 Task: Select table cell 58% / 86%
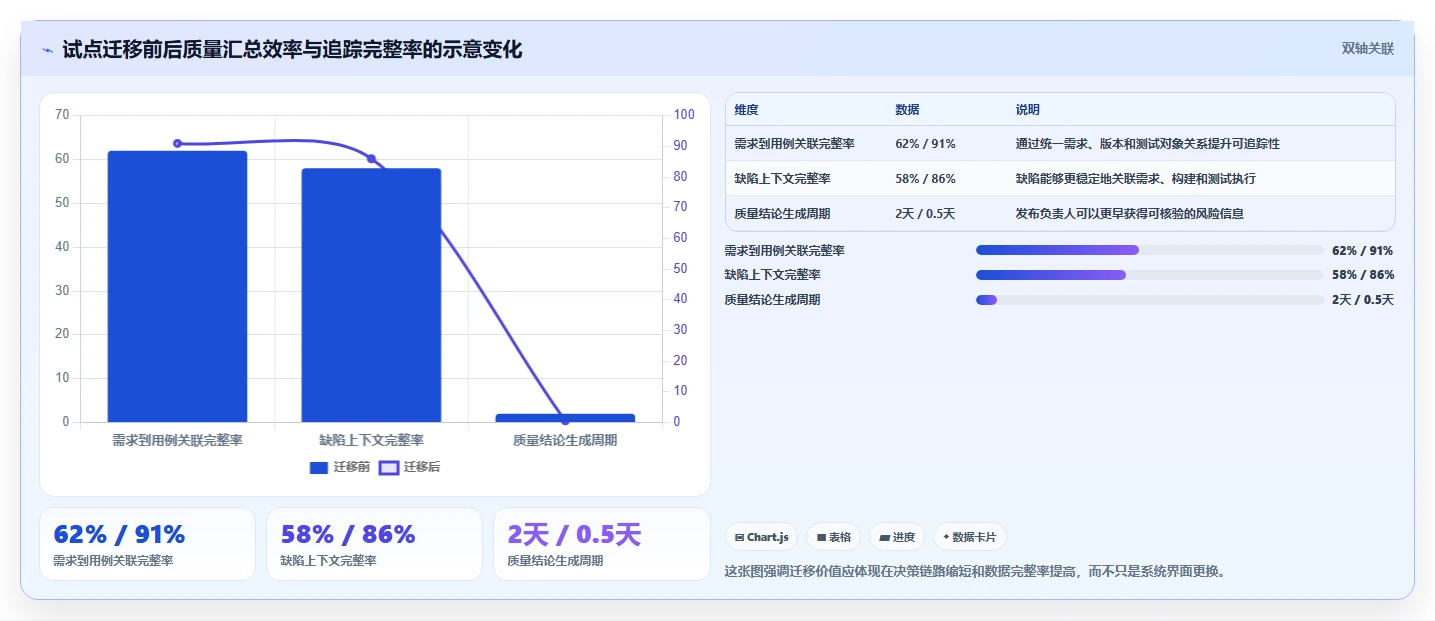coord(925,179)
